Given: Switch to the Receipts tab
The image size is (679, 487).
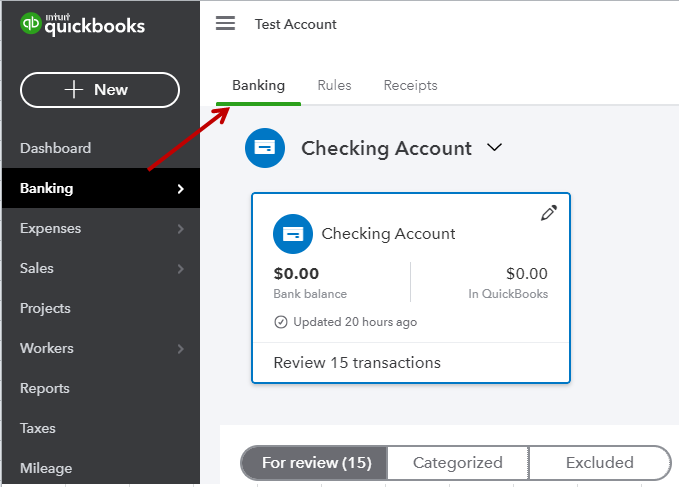Looking at the screenshot, I should click(411, 86).
